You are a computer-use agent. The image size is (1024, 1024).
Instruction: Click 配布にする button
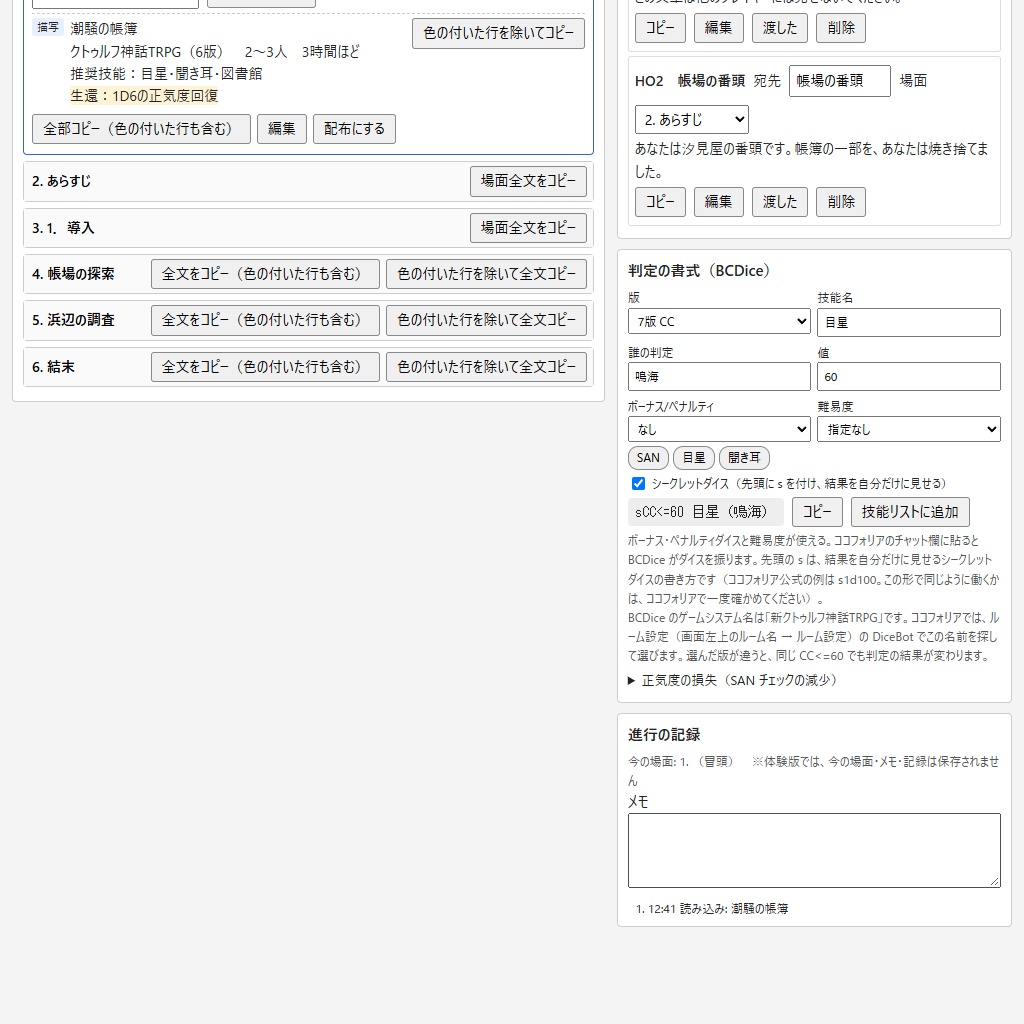pyautogui.click(x=354, y=129)
